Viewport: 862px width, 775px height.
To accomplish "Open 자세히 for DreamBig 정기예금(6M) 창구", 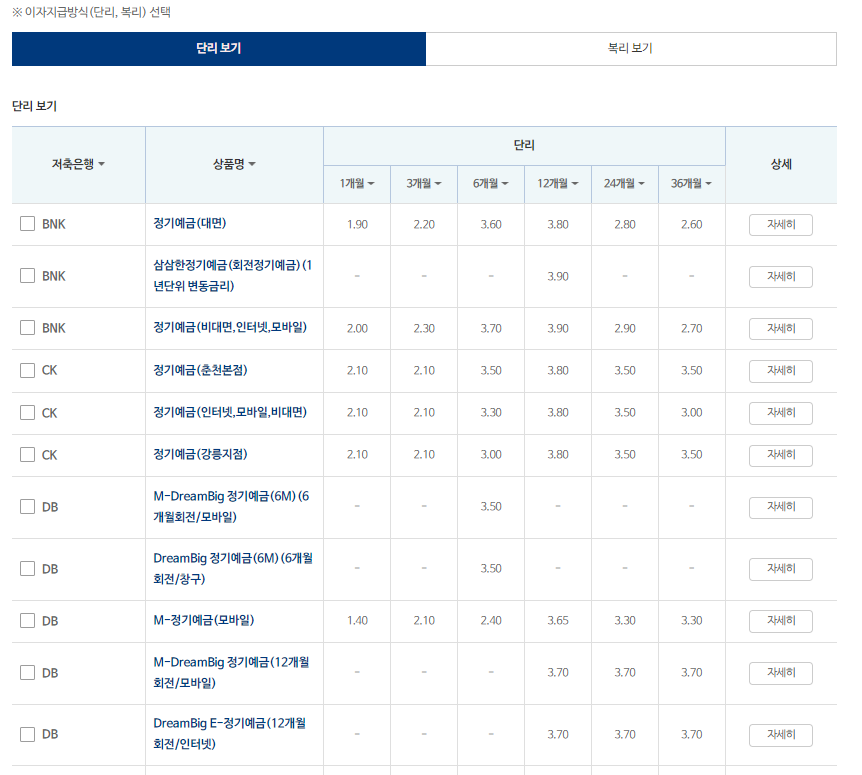I will (780, 569).
